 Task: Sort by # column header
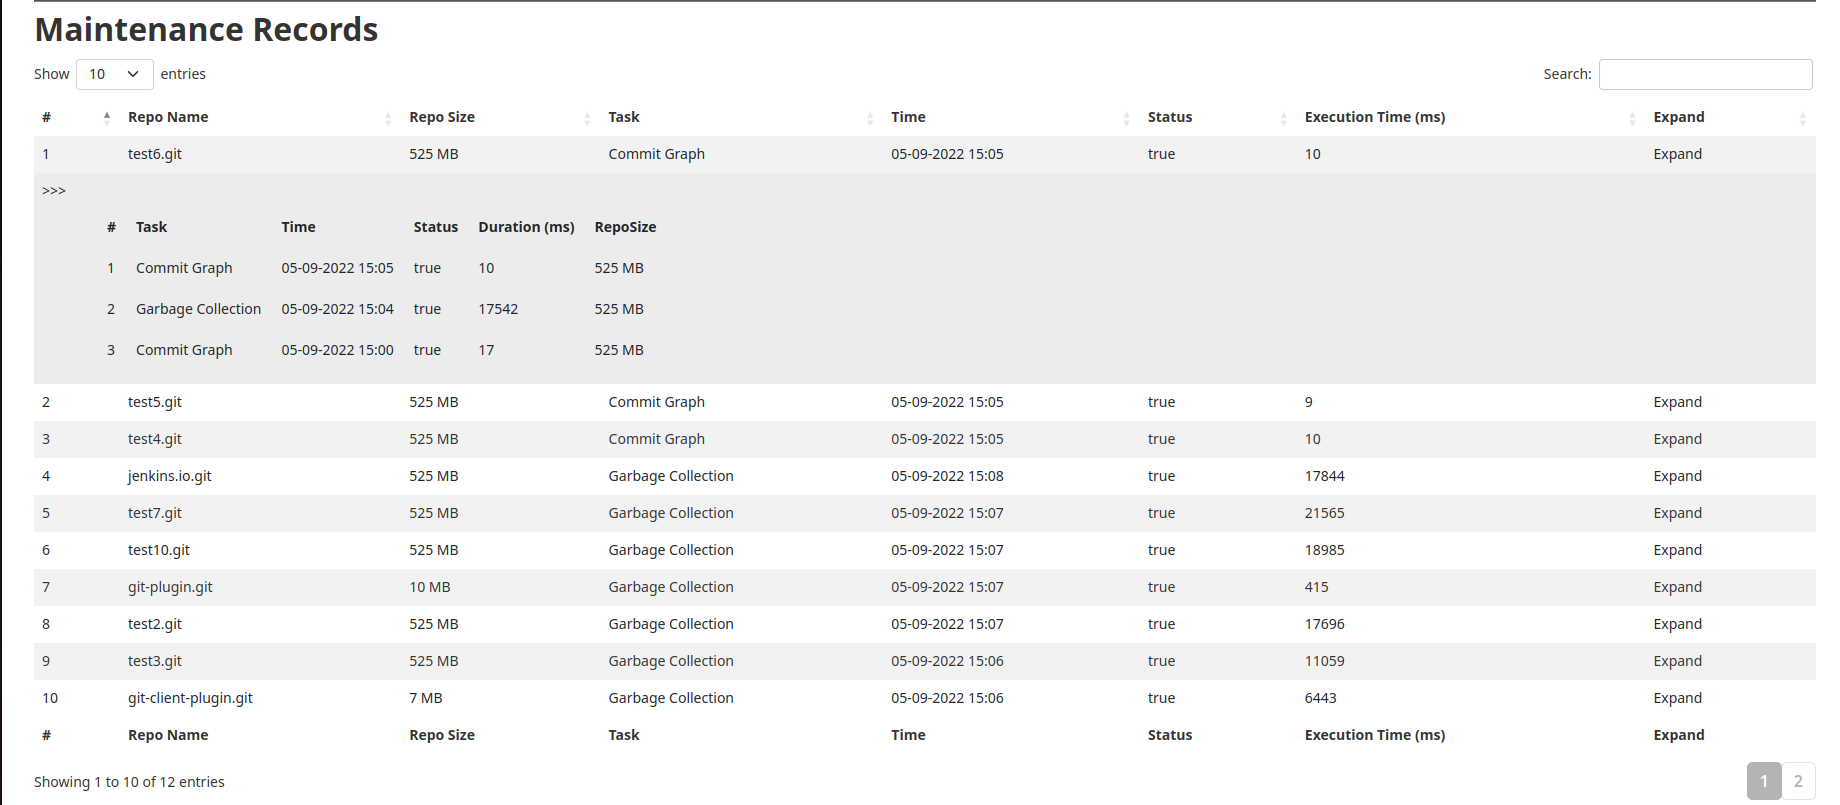click(77, 117)
